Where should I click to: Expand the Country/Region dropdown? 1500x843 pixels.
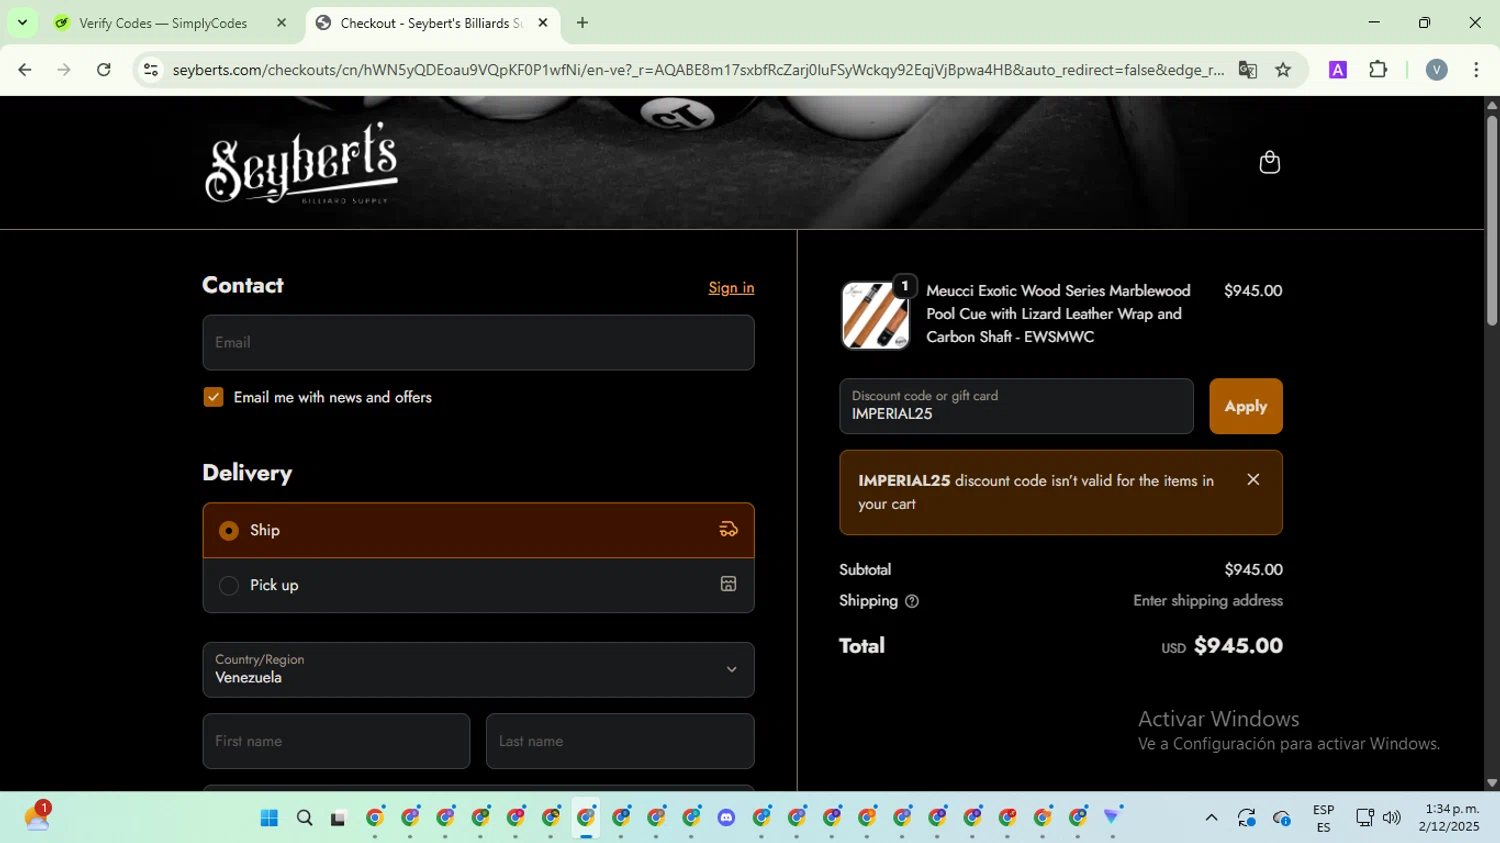[478, 670]
